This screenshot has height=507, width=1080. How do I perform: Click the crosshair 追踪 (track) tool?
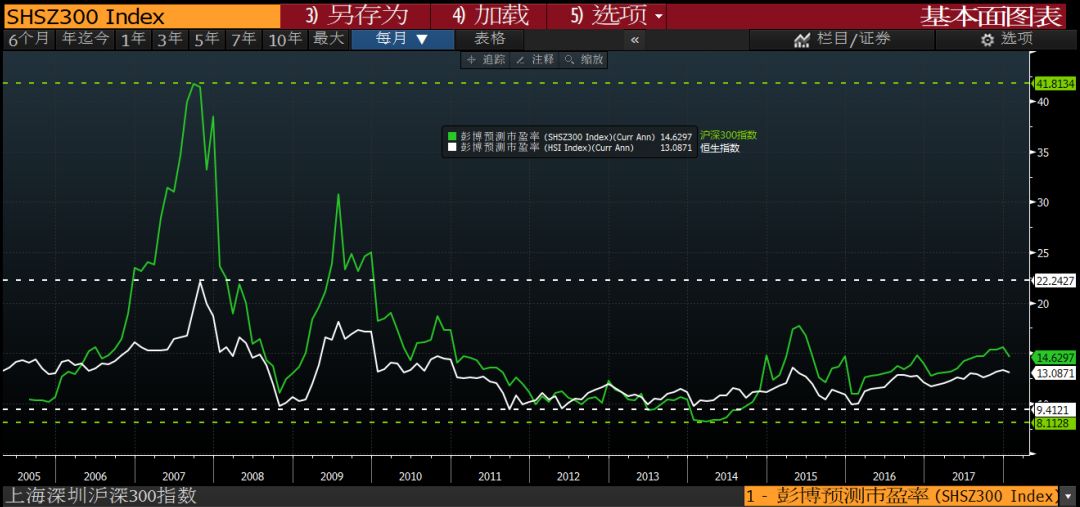coord(486,60)
